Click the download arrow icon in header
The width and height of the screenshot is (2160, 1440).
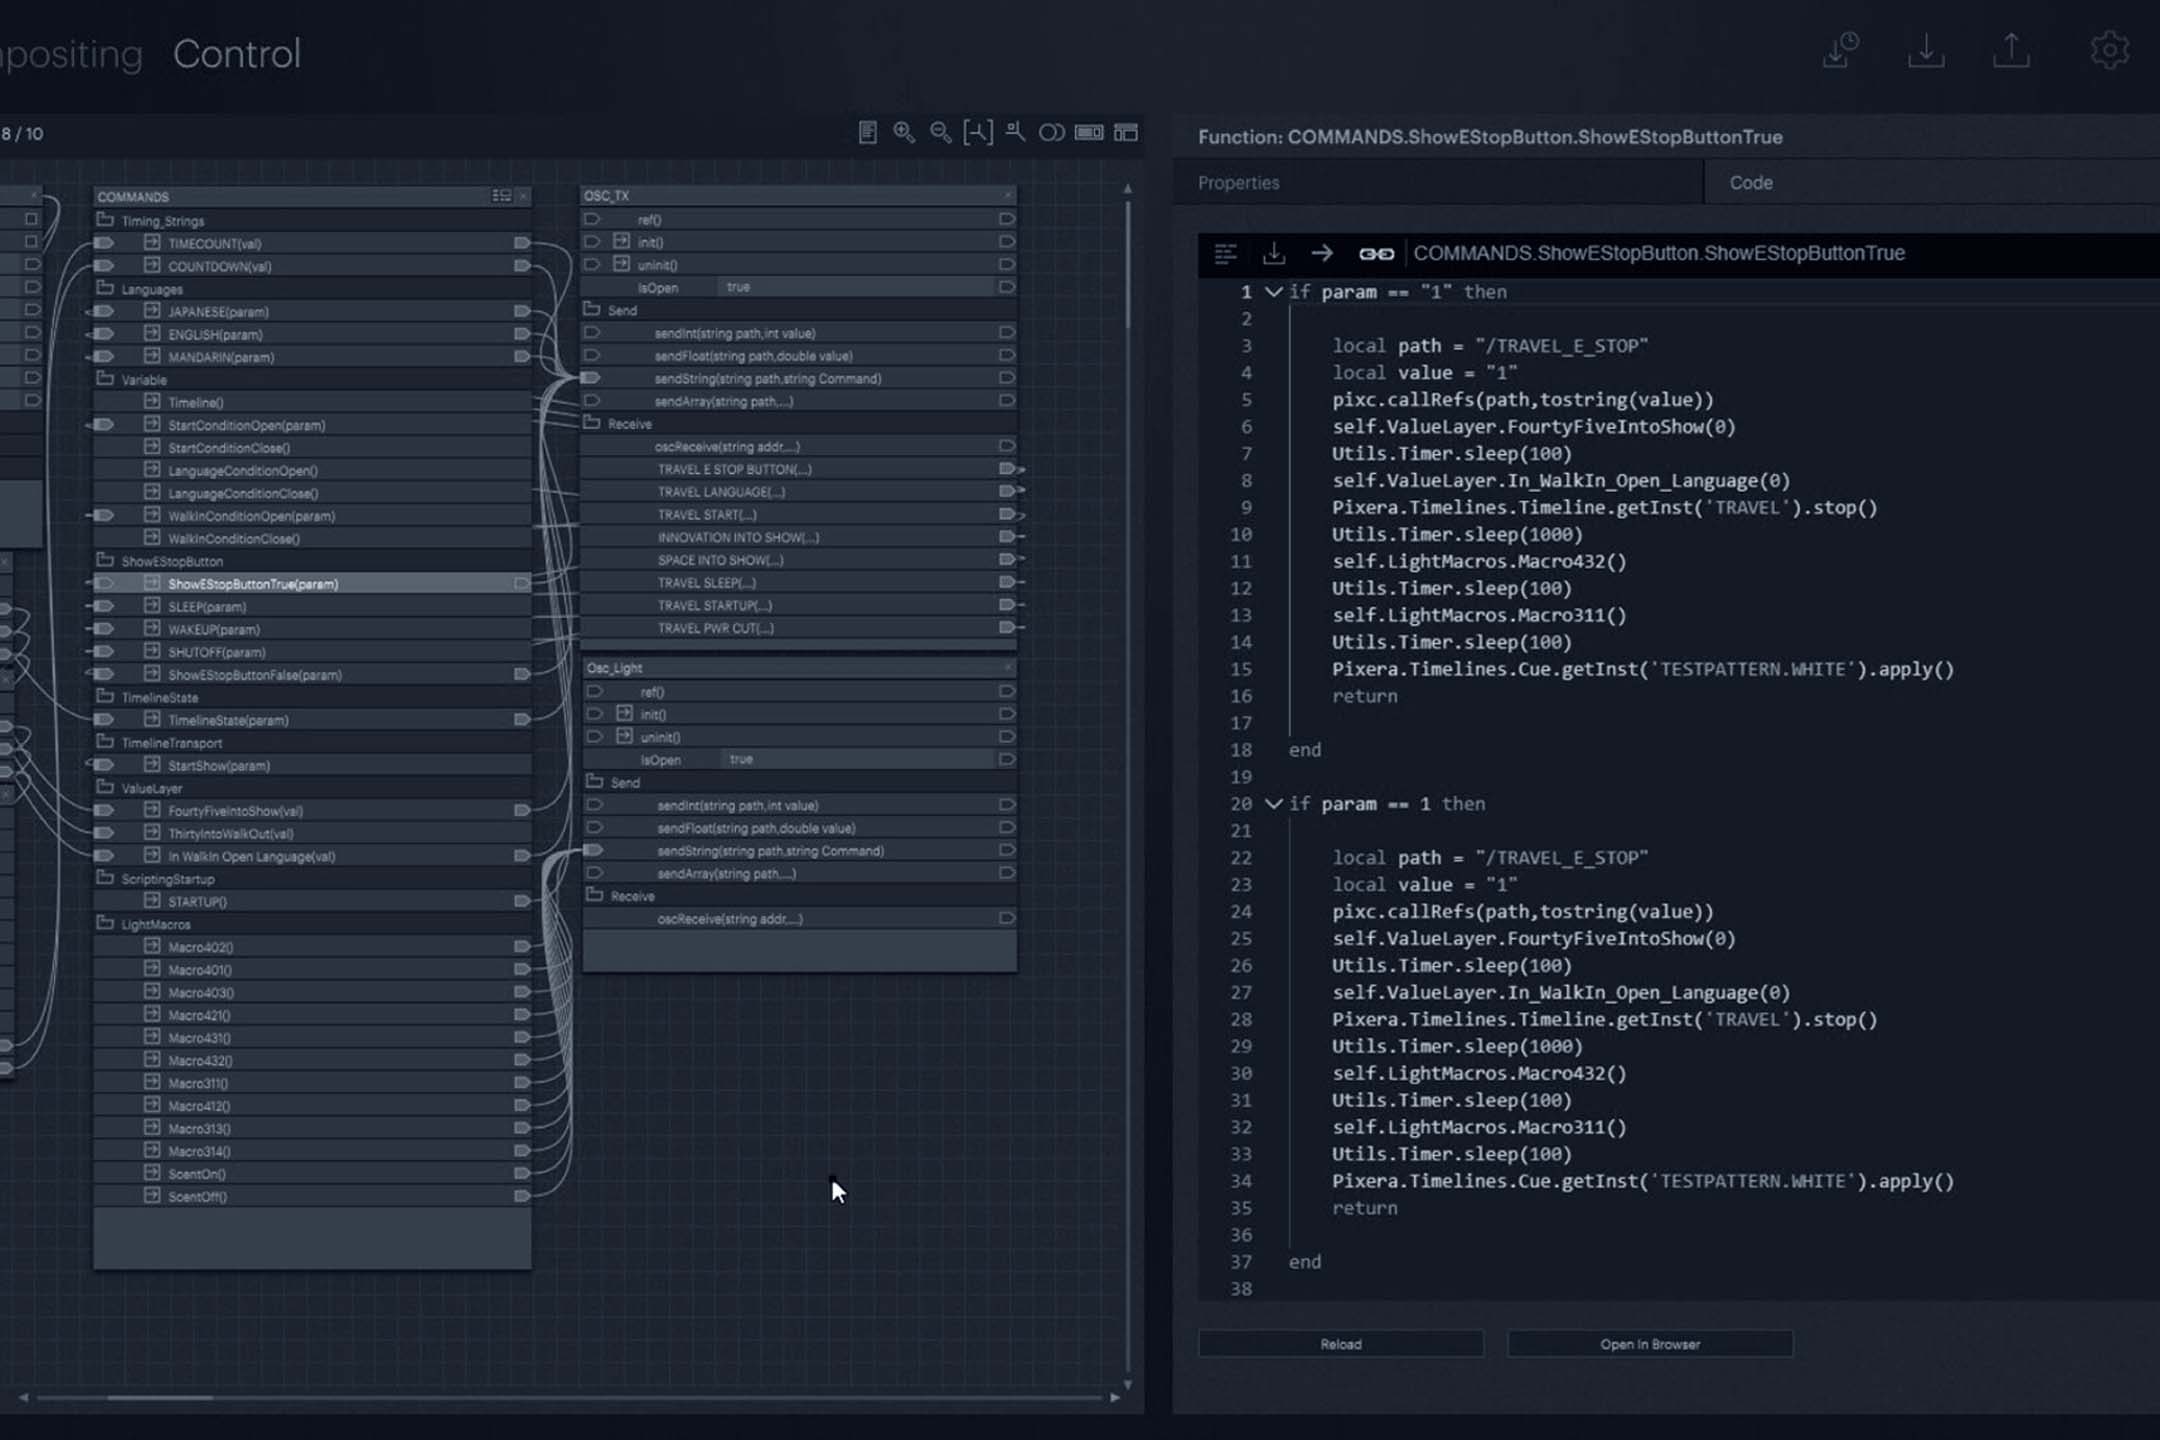(x=1926, y=50)
